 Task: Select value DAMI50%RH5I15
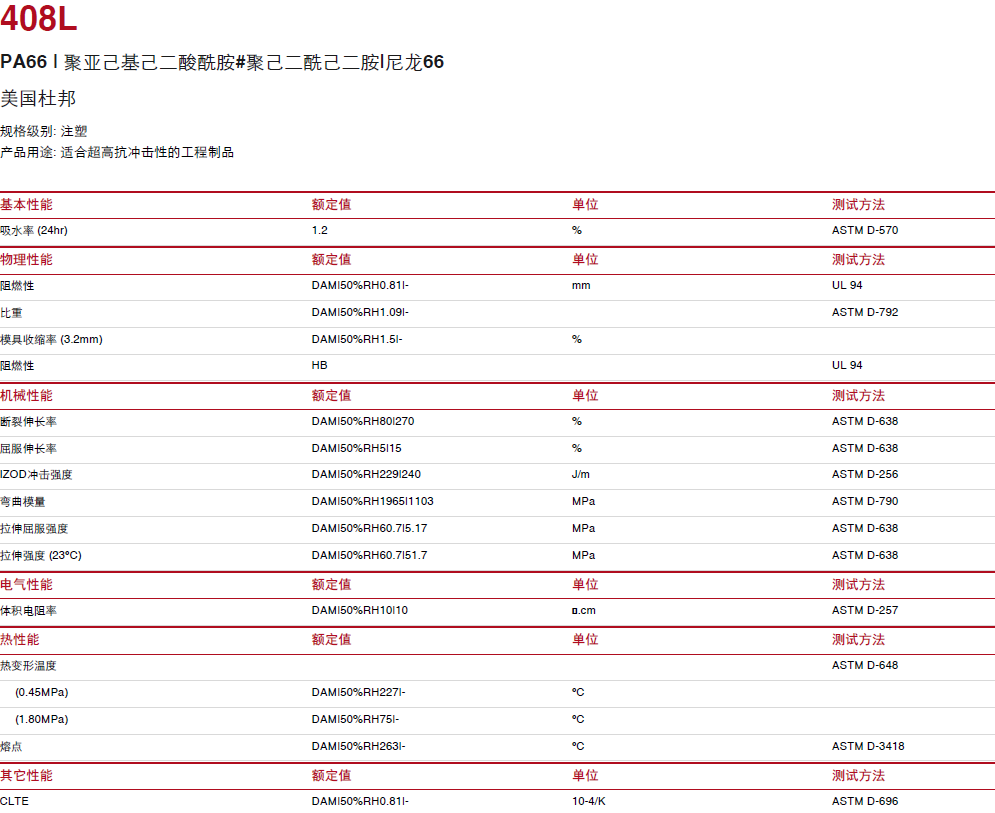tap(357, 449)
